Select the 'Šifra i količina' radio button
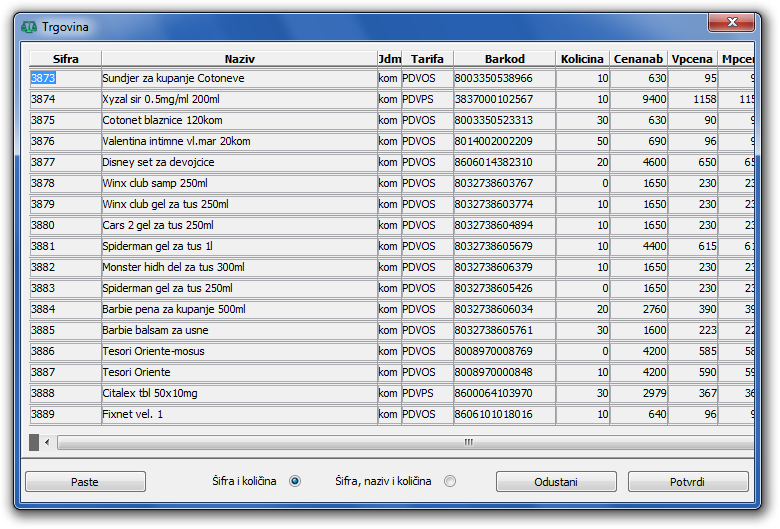The width and height of the screenshot is (780, 529). [295, 481]
